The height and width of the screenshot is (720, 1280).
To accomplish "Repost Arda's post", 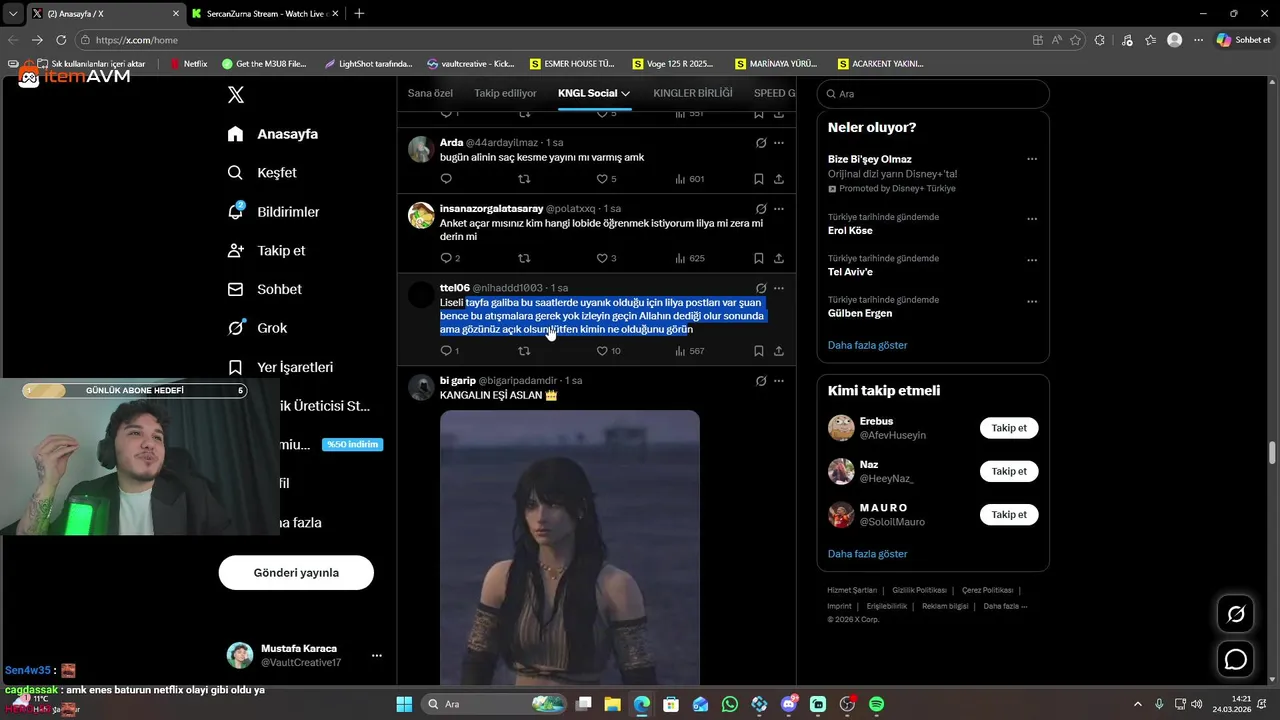I will pyautogui.click(x=524, y=179).
